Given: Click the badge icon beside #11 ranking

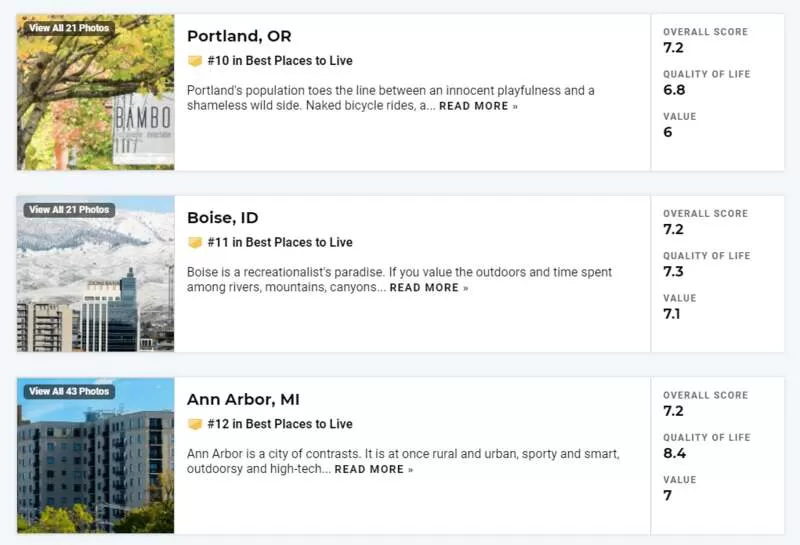Looking at the screenshot, I should pyautogui.click(x=194, y=242).
